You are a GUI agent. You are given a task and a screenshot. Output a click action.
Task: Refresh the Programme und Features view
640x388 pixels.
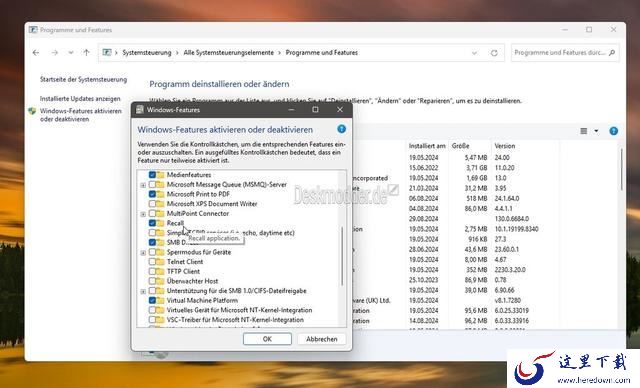click(x=494, y=53)
